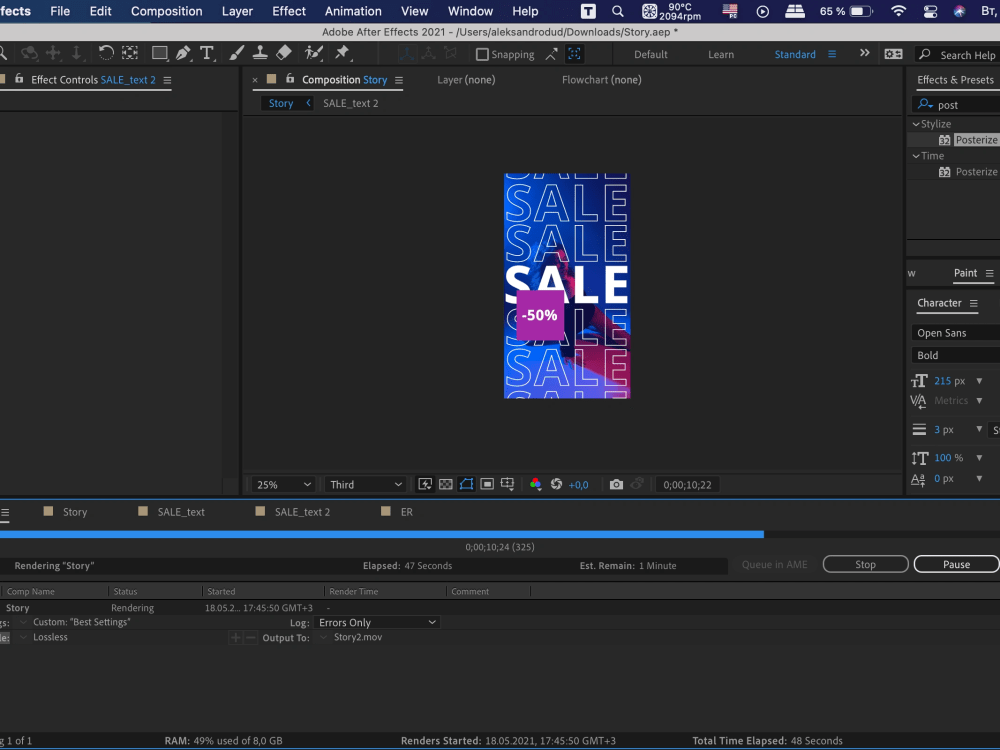Select the Pan Behind anchor point tool
This screenshot has height=750, width=1000.
click(130, 54)
